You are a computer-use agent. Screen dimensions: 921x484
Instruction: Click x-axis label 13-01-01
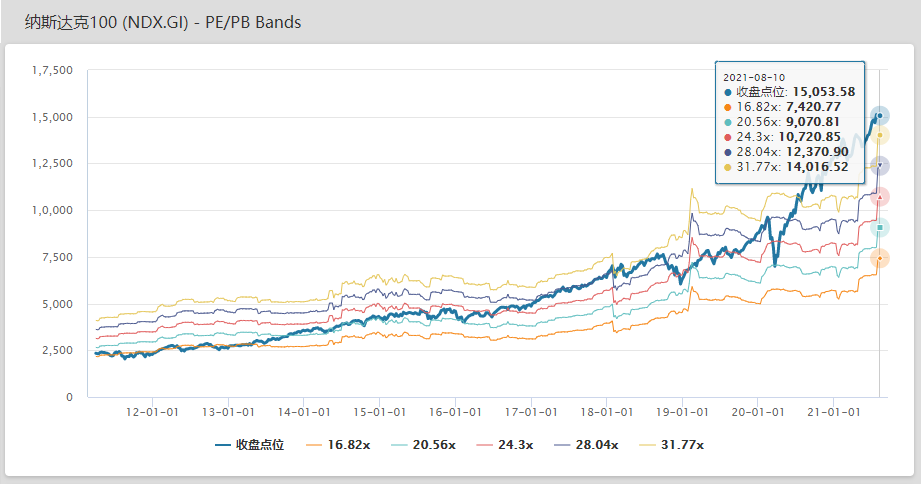tap(228, 412)
